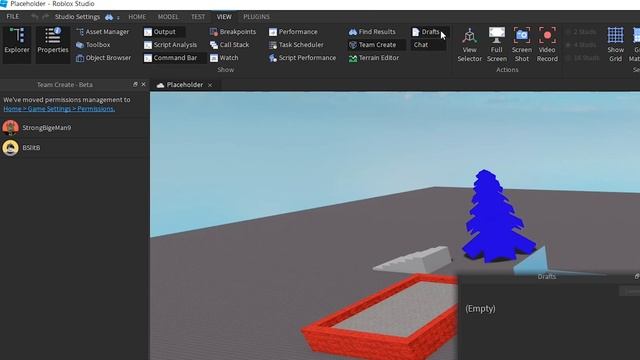Image resolution: width=640 pixels, height=360 pixels.
Task: Switch to the VIEW ribbon tab
Action: [224, 17]
